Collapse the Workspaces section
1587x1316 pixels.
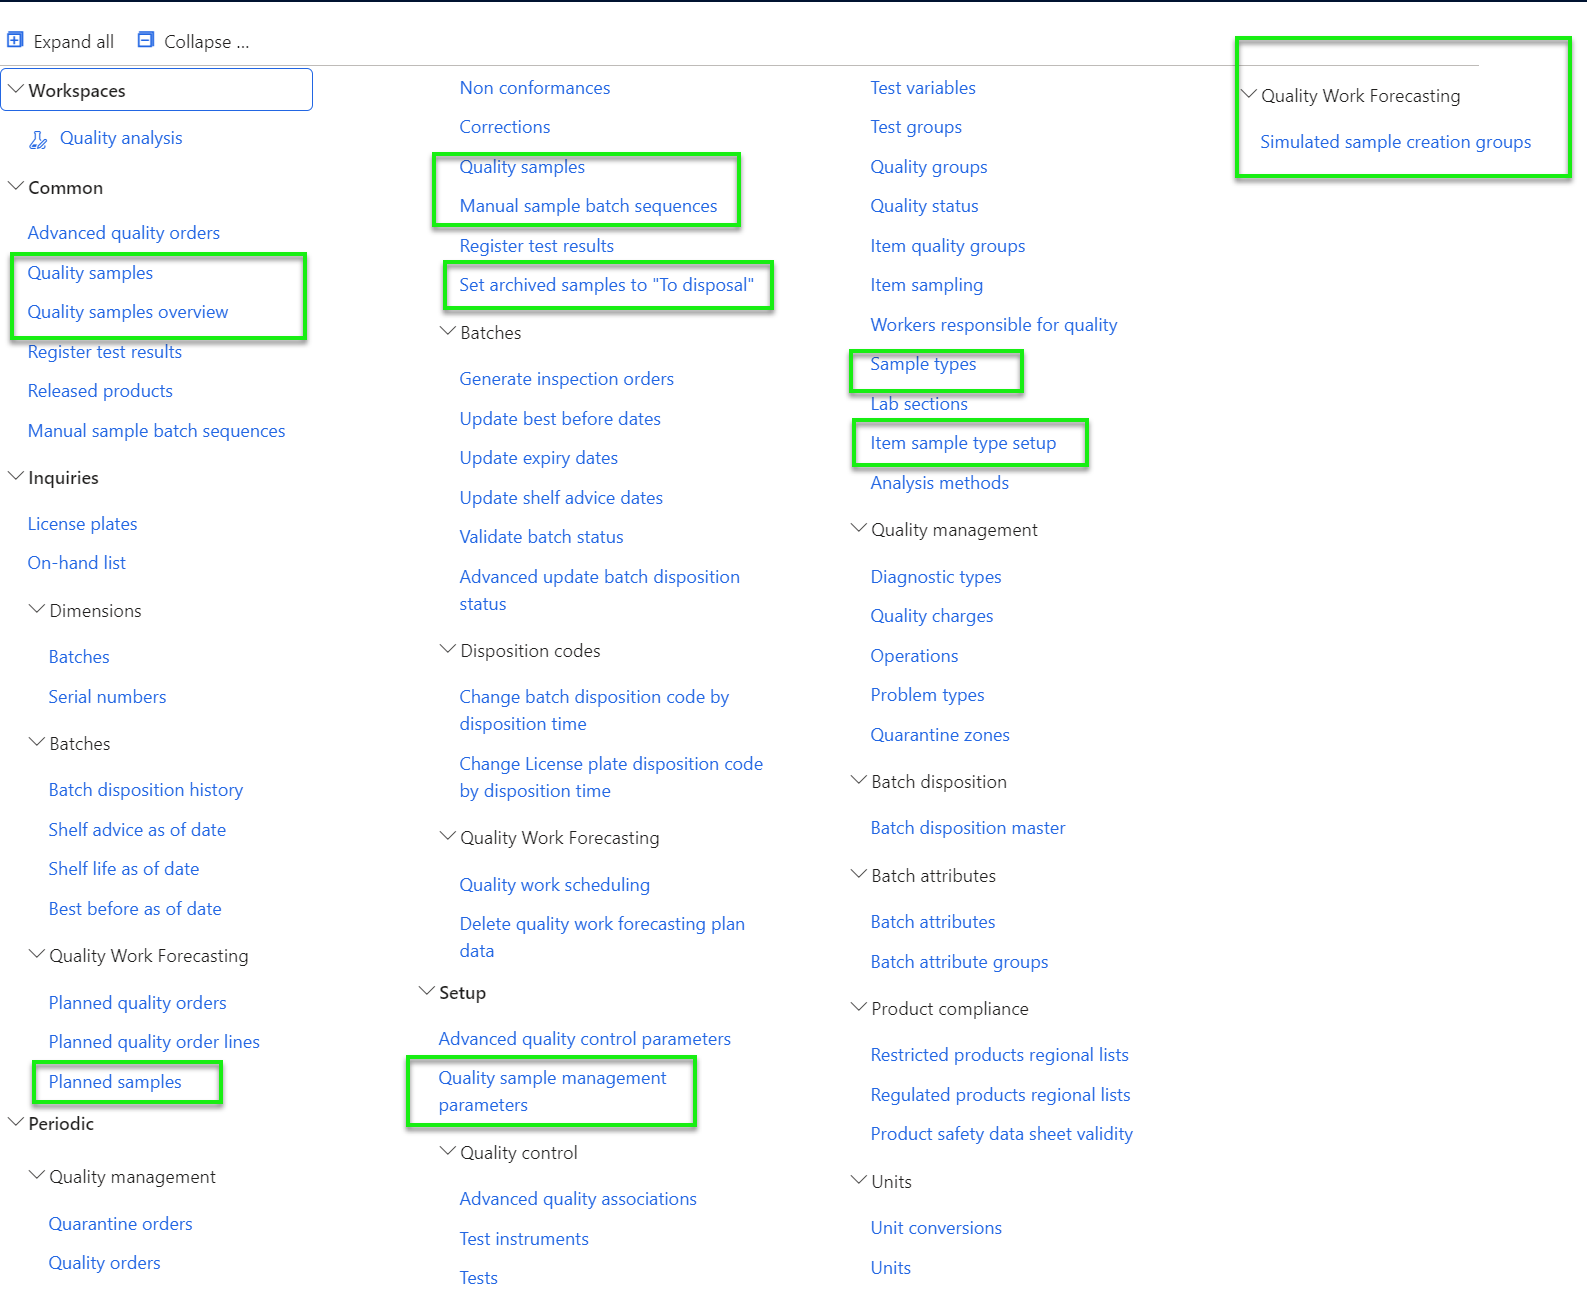tap(16, 90)
